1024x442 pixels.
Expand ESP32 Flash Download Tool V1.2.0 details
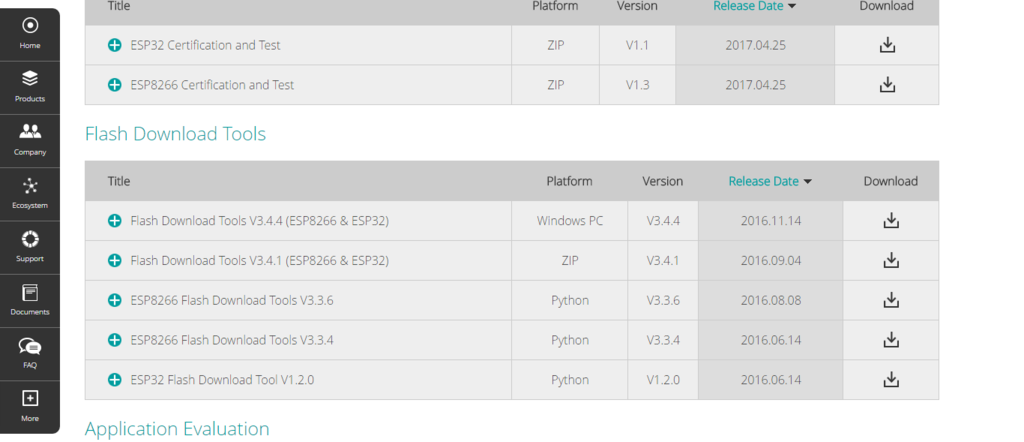114,380
